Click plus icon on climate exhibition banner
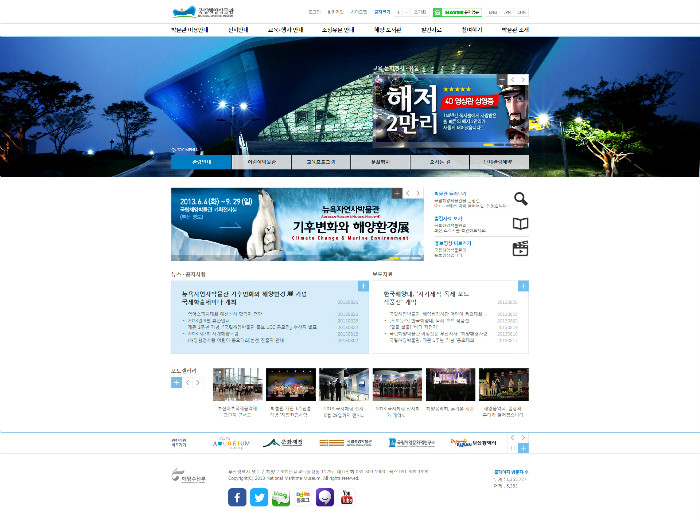 pyautogui.click(x=397, y=193)
